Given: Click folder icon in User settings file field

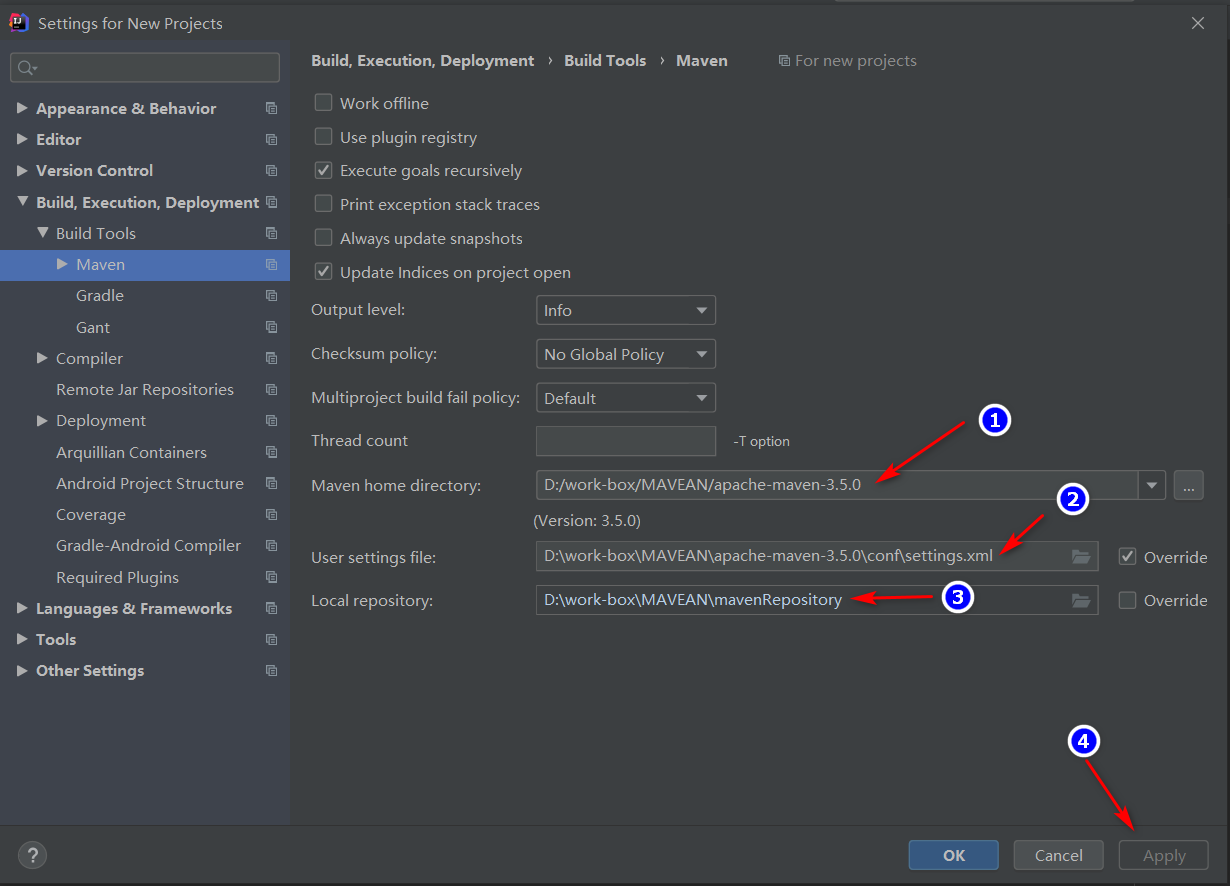Looking at the screenshot, I should [x=1081, y=557].
